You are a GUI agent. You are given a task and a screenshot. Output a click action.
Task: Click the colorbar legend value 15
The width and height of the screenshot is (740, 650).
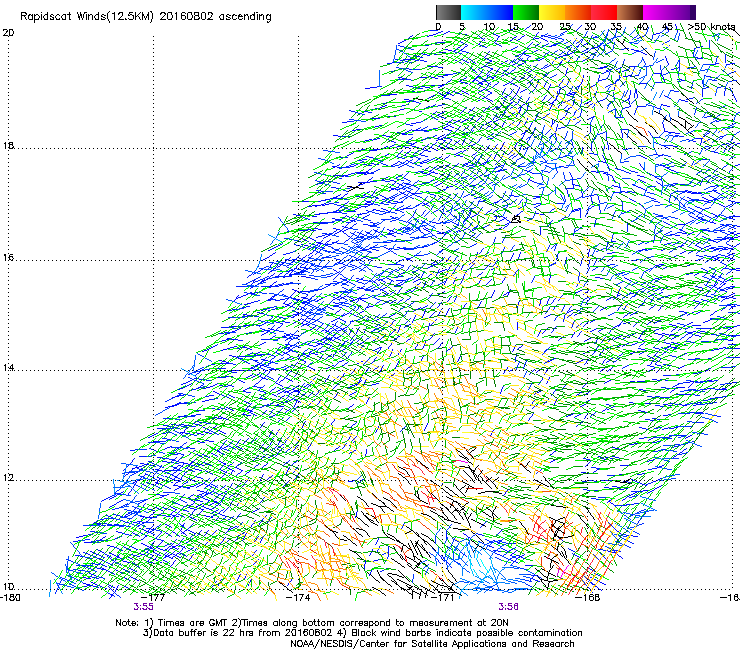[513, 27]
